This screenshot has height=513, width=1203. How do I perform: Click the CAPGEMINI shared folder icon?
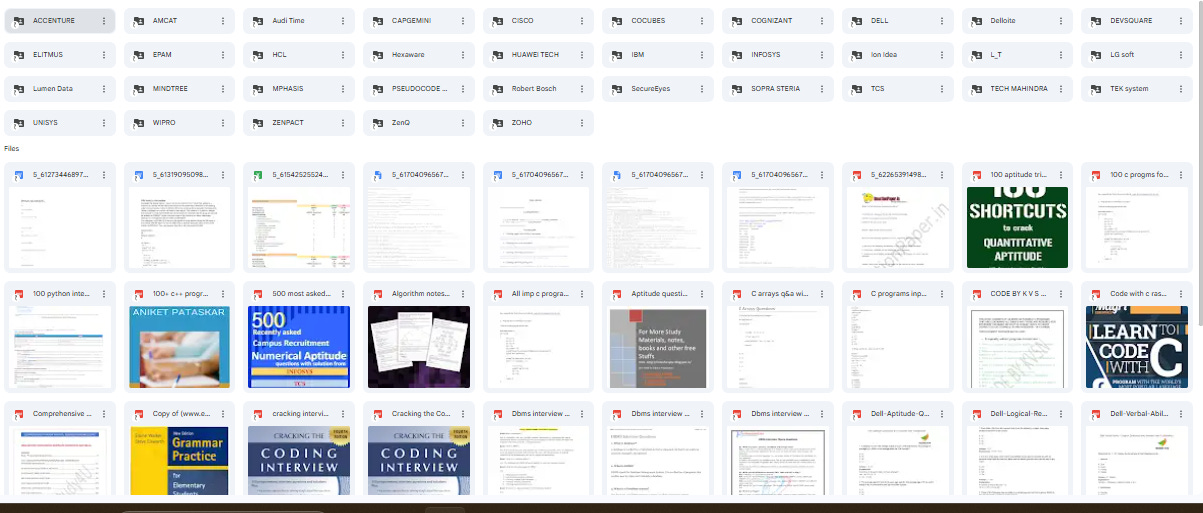coord(378,20)
